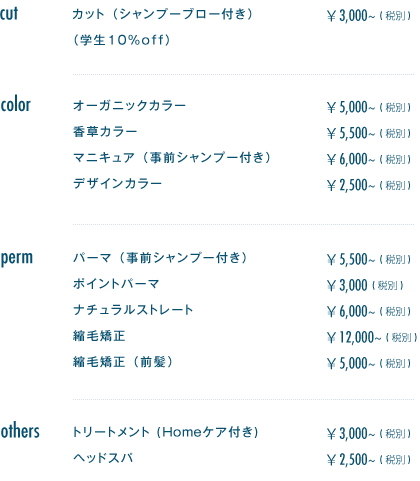This screenshot has width=420, height=481.
Task: Select 香草カラー item
Action: 105,131
